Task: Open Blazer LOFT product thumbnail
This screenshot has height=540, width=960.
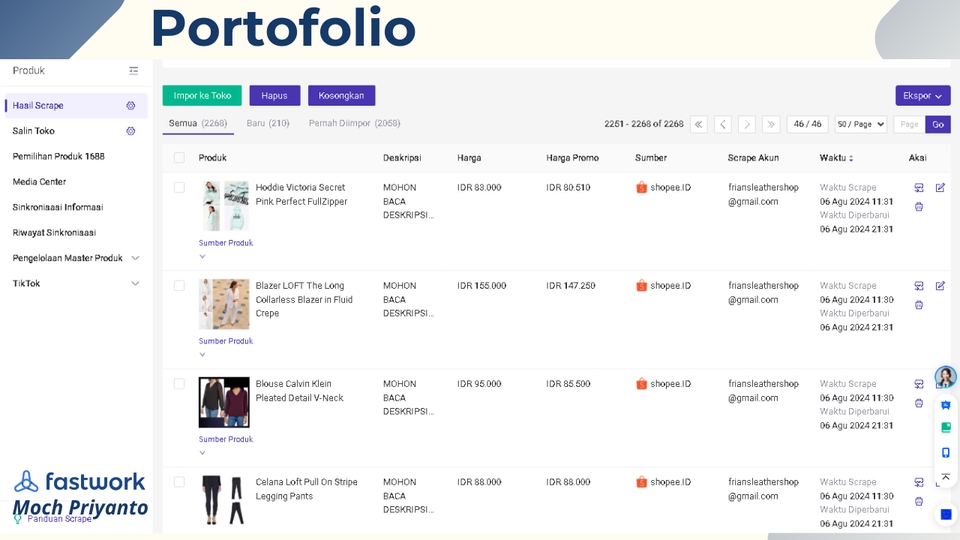Action: pyautogui.click(x=224, y=304)
